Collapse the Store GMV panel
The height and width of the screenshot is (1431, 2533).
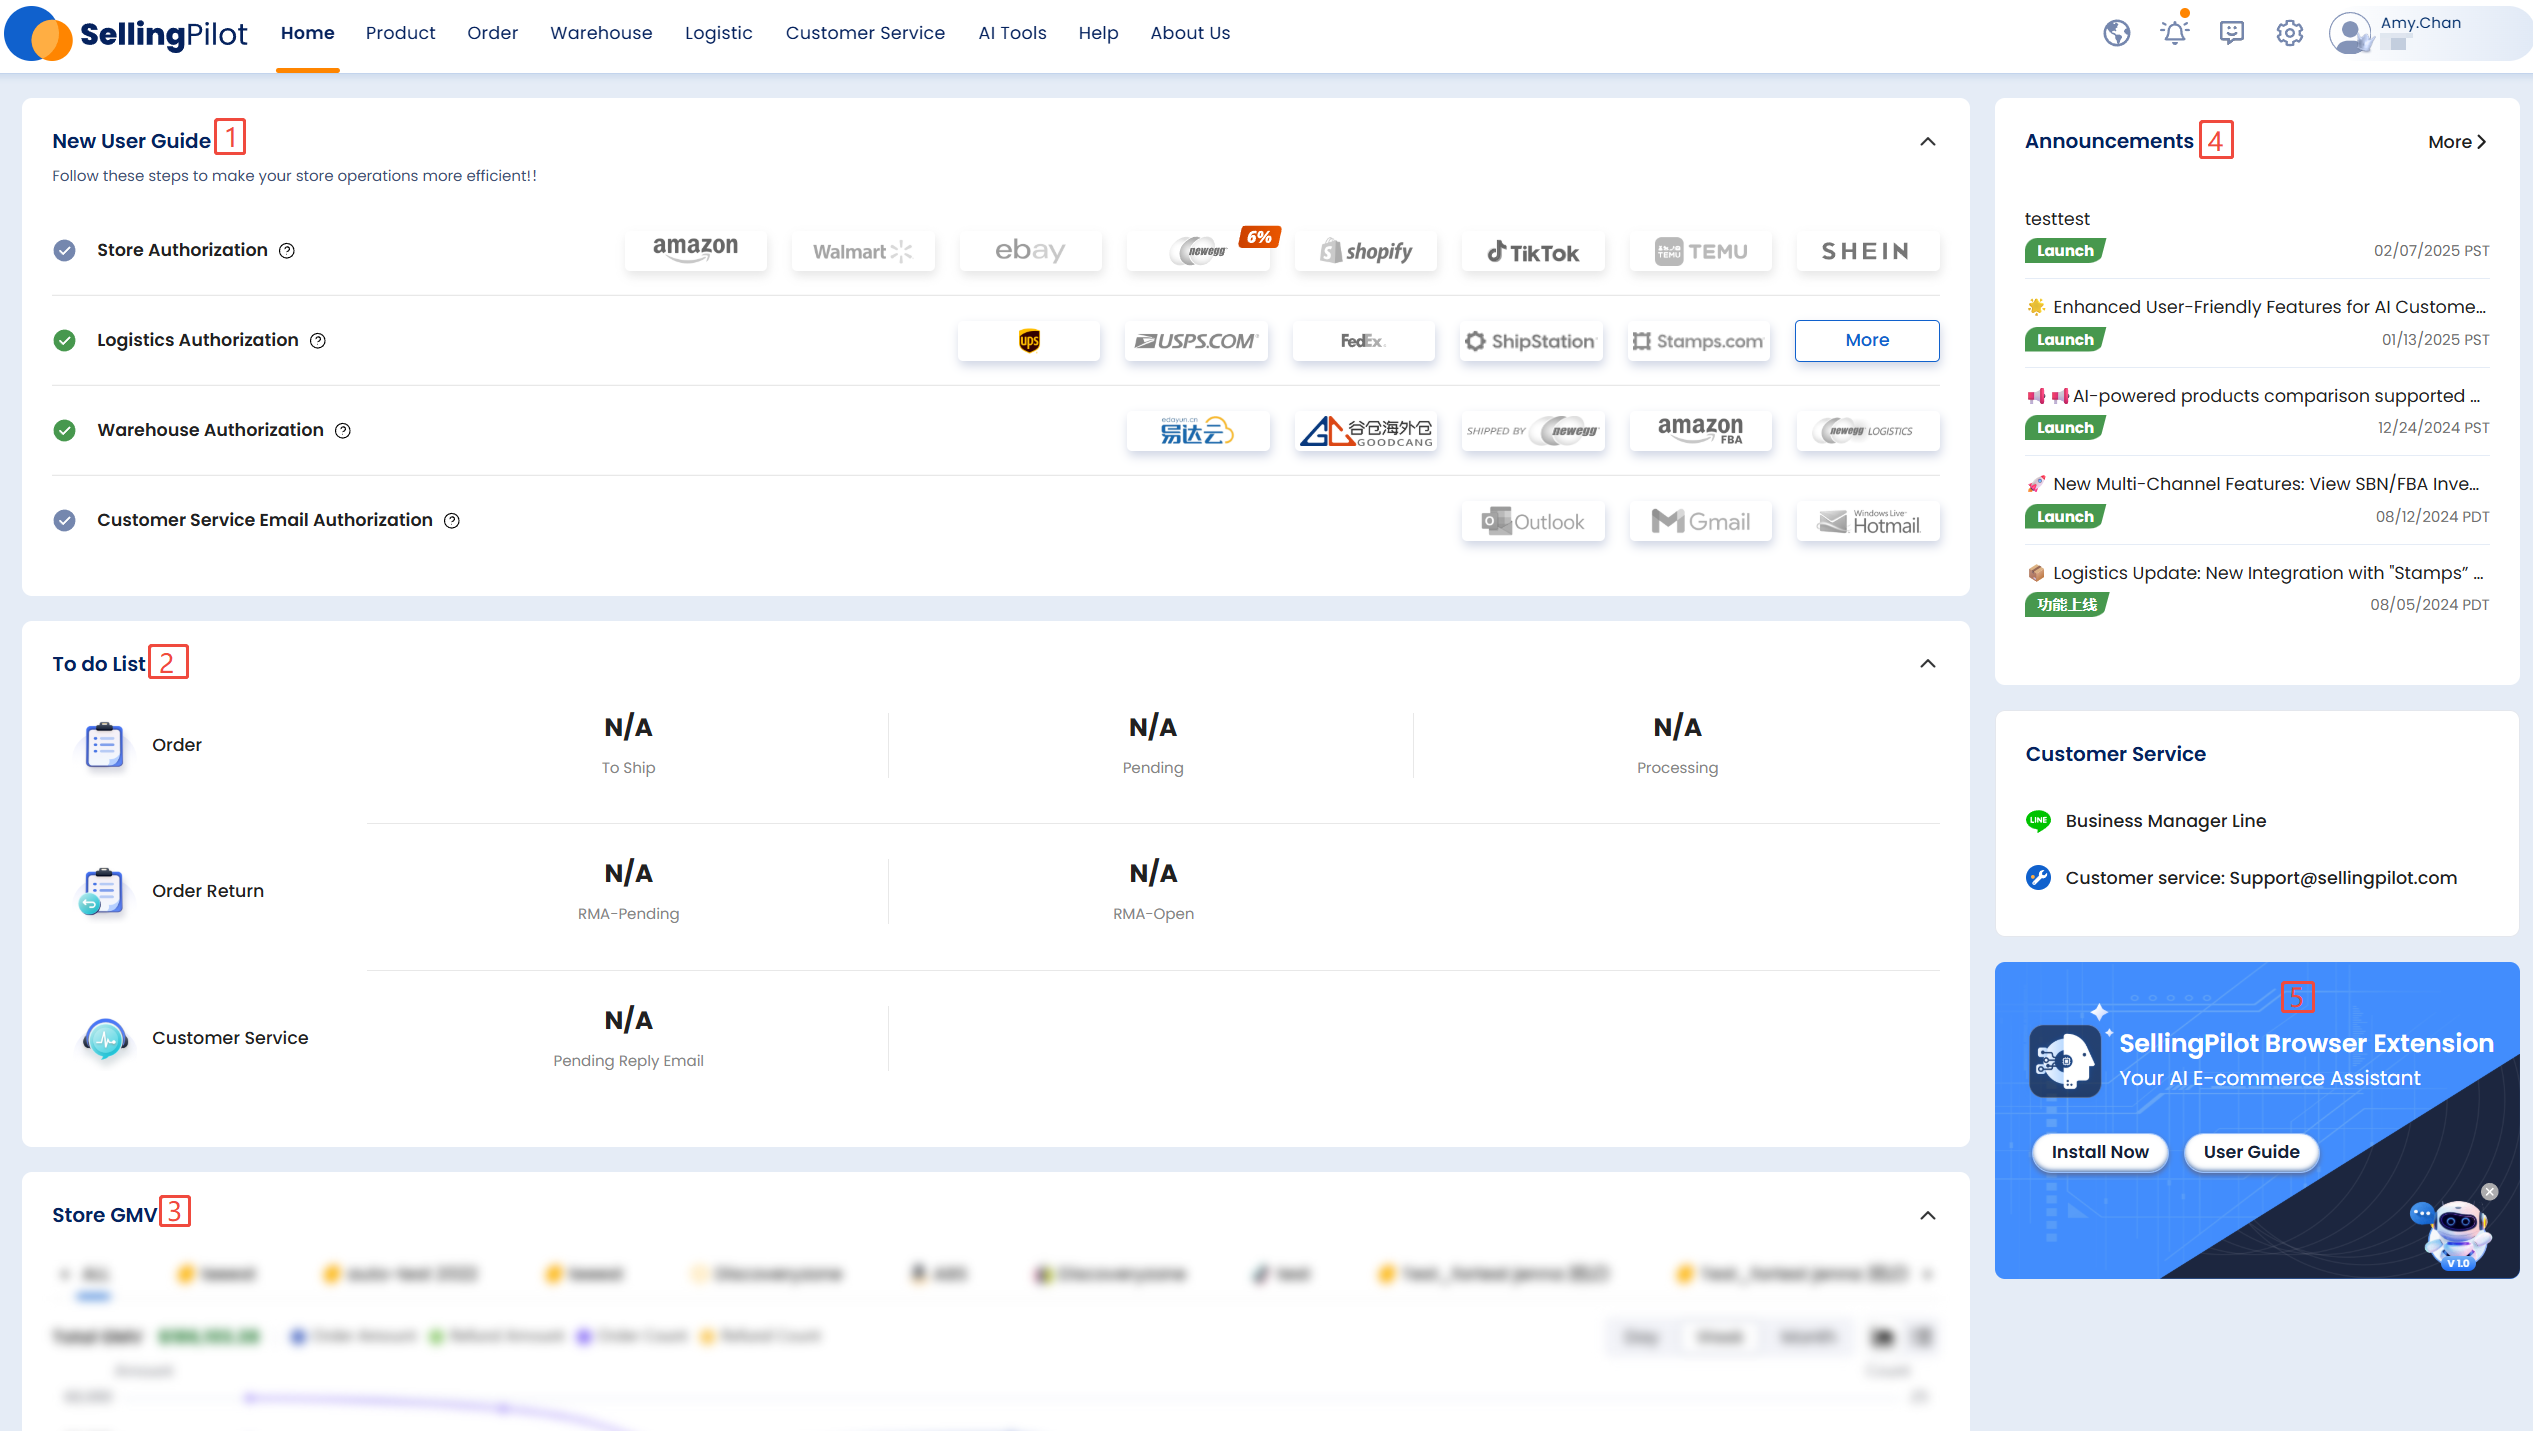coord(1928,1216)
